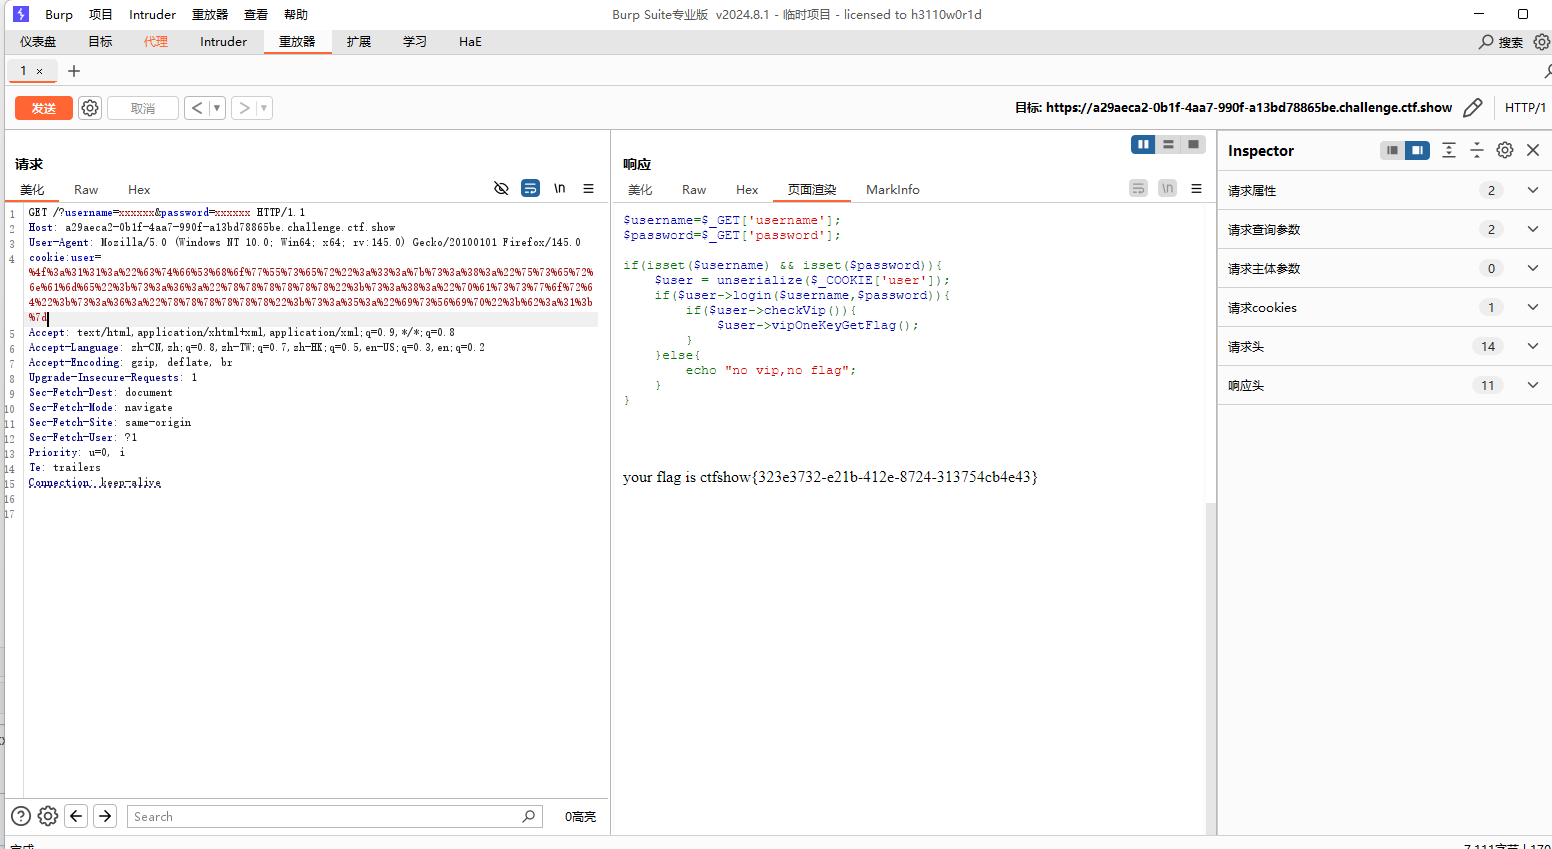Open the 查看 menu
This screenshot has height=849, width=1552.
[256, 14]
